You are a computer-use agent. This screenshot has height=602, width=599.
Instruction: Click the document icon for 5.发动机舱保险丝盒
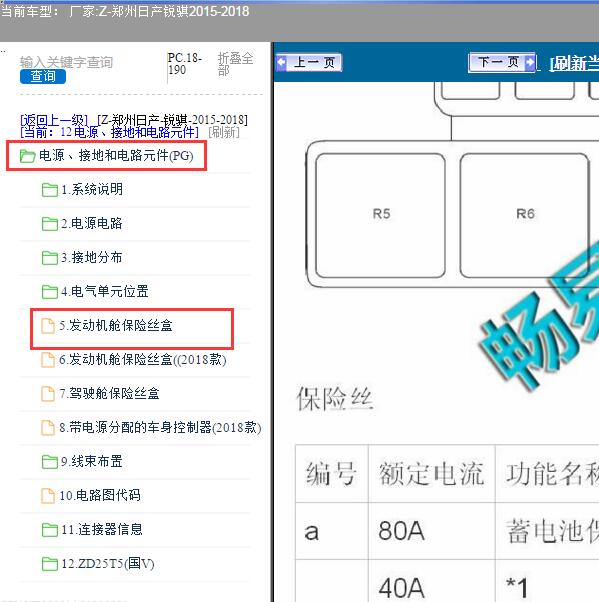[x=48, y=326]
